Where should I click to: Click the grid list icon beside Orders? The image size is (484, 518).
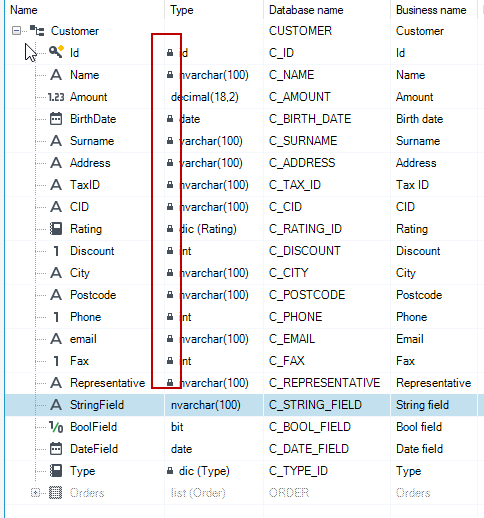click(x=56, y=493)
